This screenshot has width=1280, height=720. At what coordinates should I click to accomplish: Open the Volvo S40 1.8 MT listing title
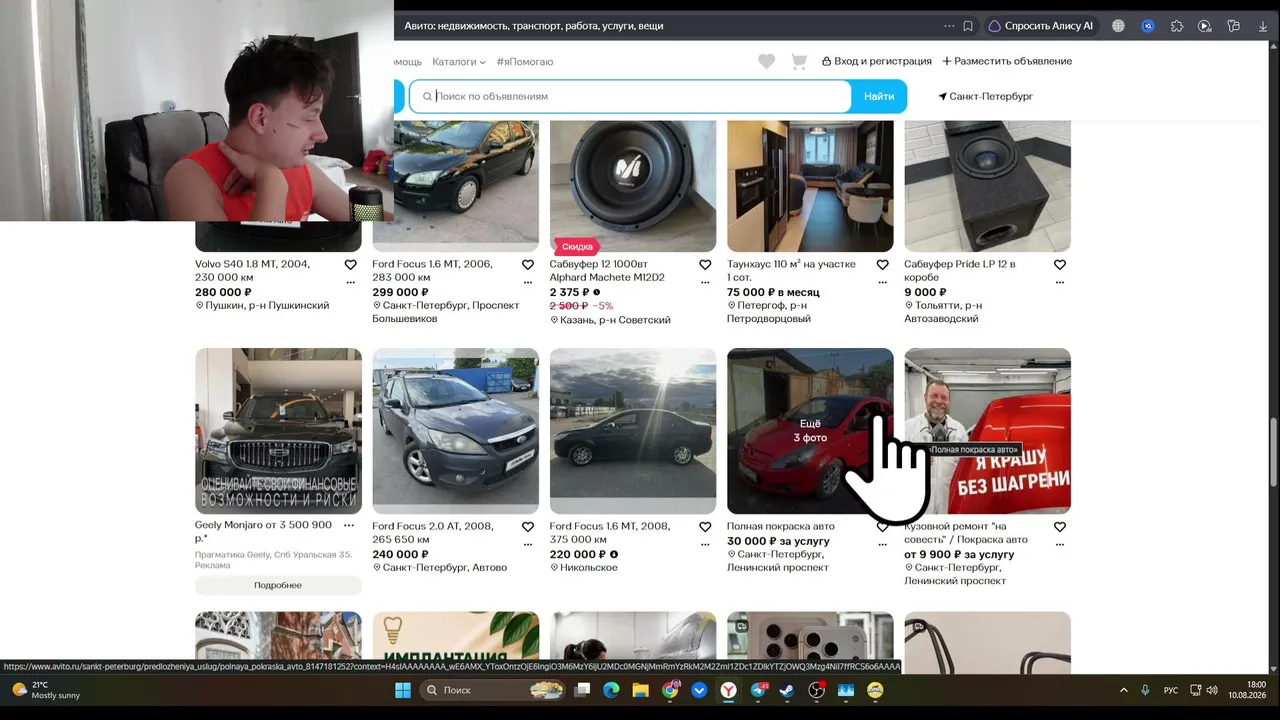click(x=252, y=271)
